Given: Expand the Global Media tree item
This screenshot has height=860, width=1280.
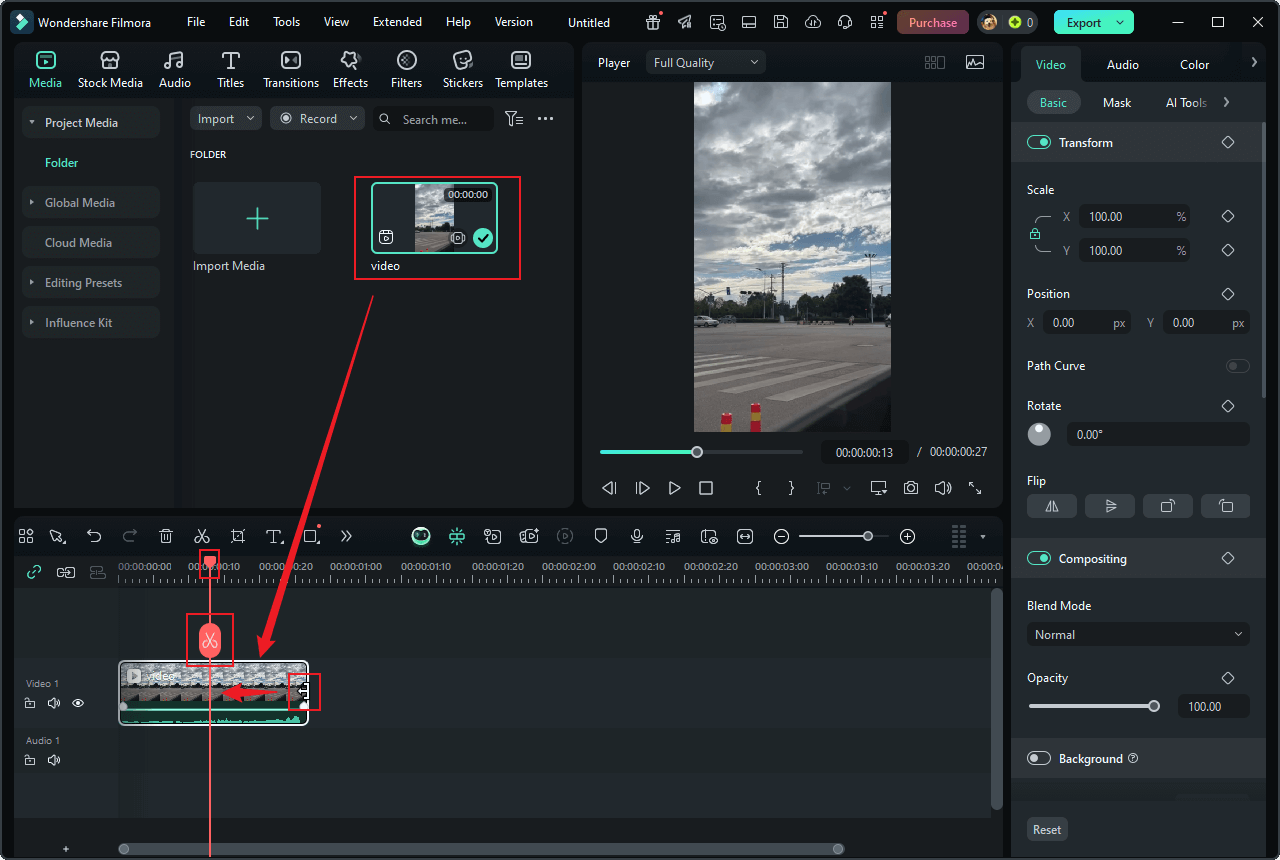Looking at the screenshot, I should (32, 203).
